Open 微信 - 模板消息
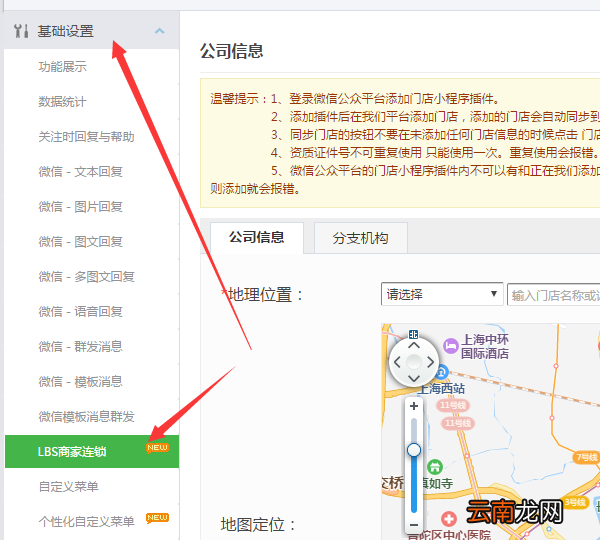600x540 pixels. pos(80,382)
